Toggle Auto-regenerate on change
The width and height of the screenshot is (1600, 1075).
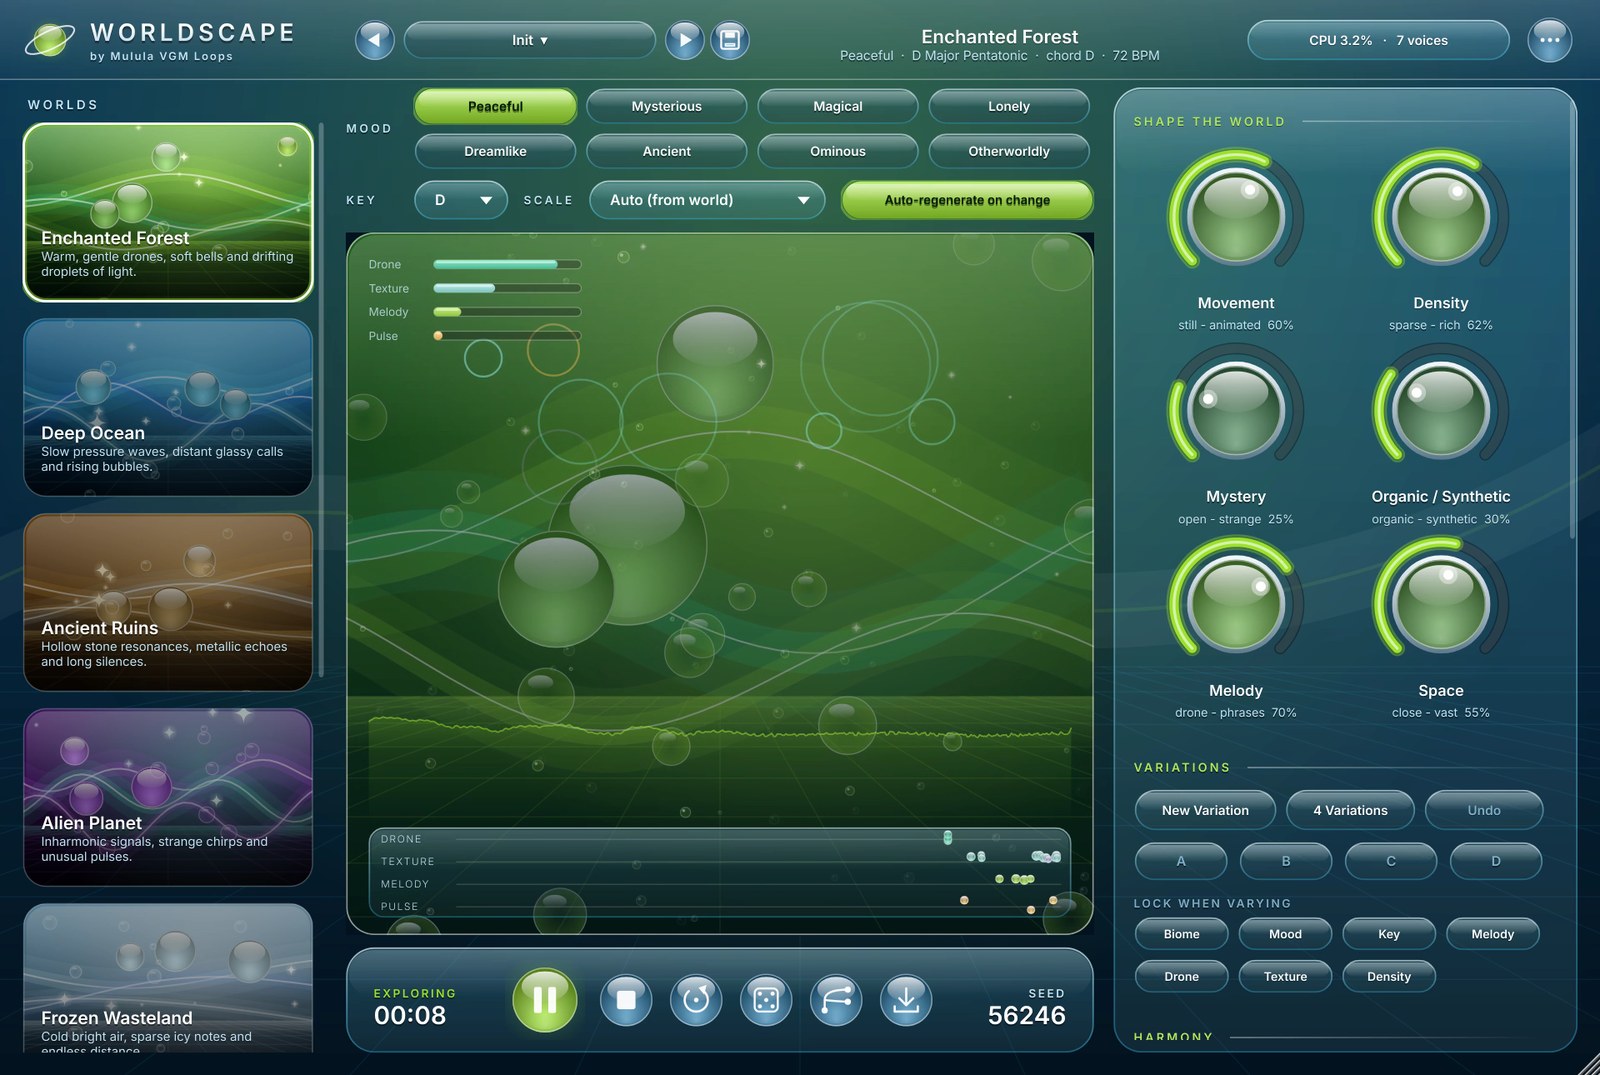967,200
